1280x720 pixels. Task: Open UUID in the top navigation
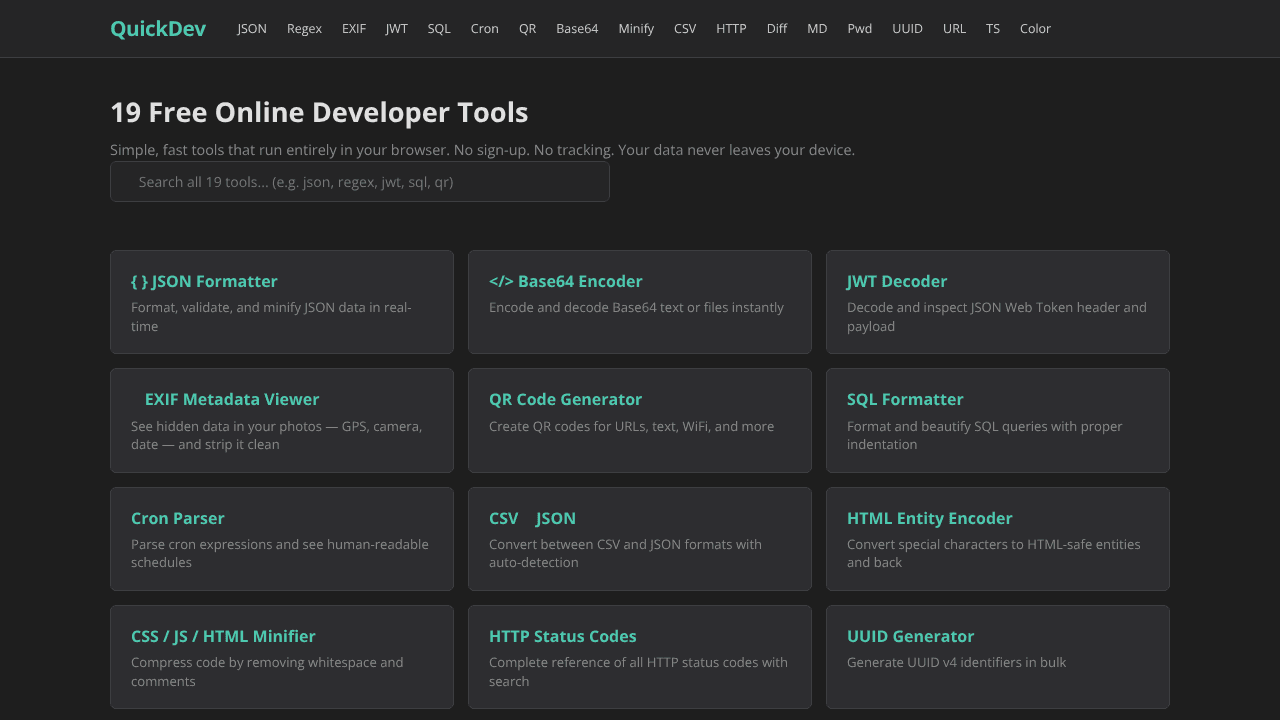908,29
